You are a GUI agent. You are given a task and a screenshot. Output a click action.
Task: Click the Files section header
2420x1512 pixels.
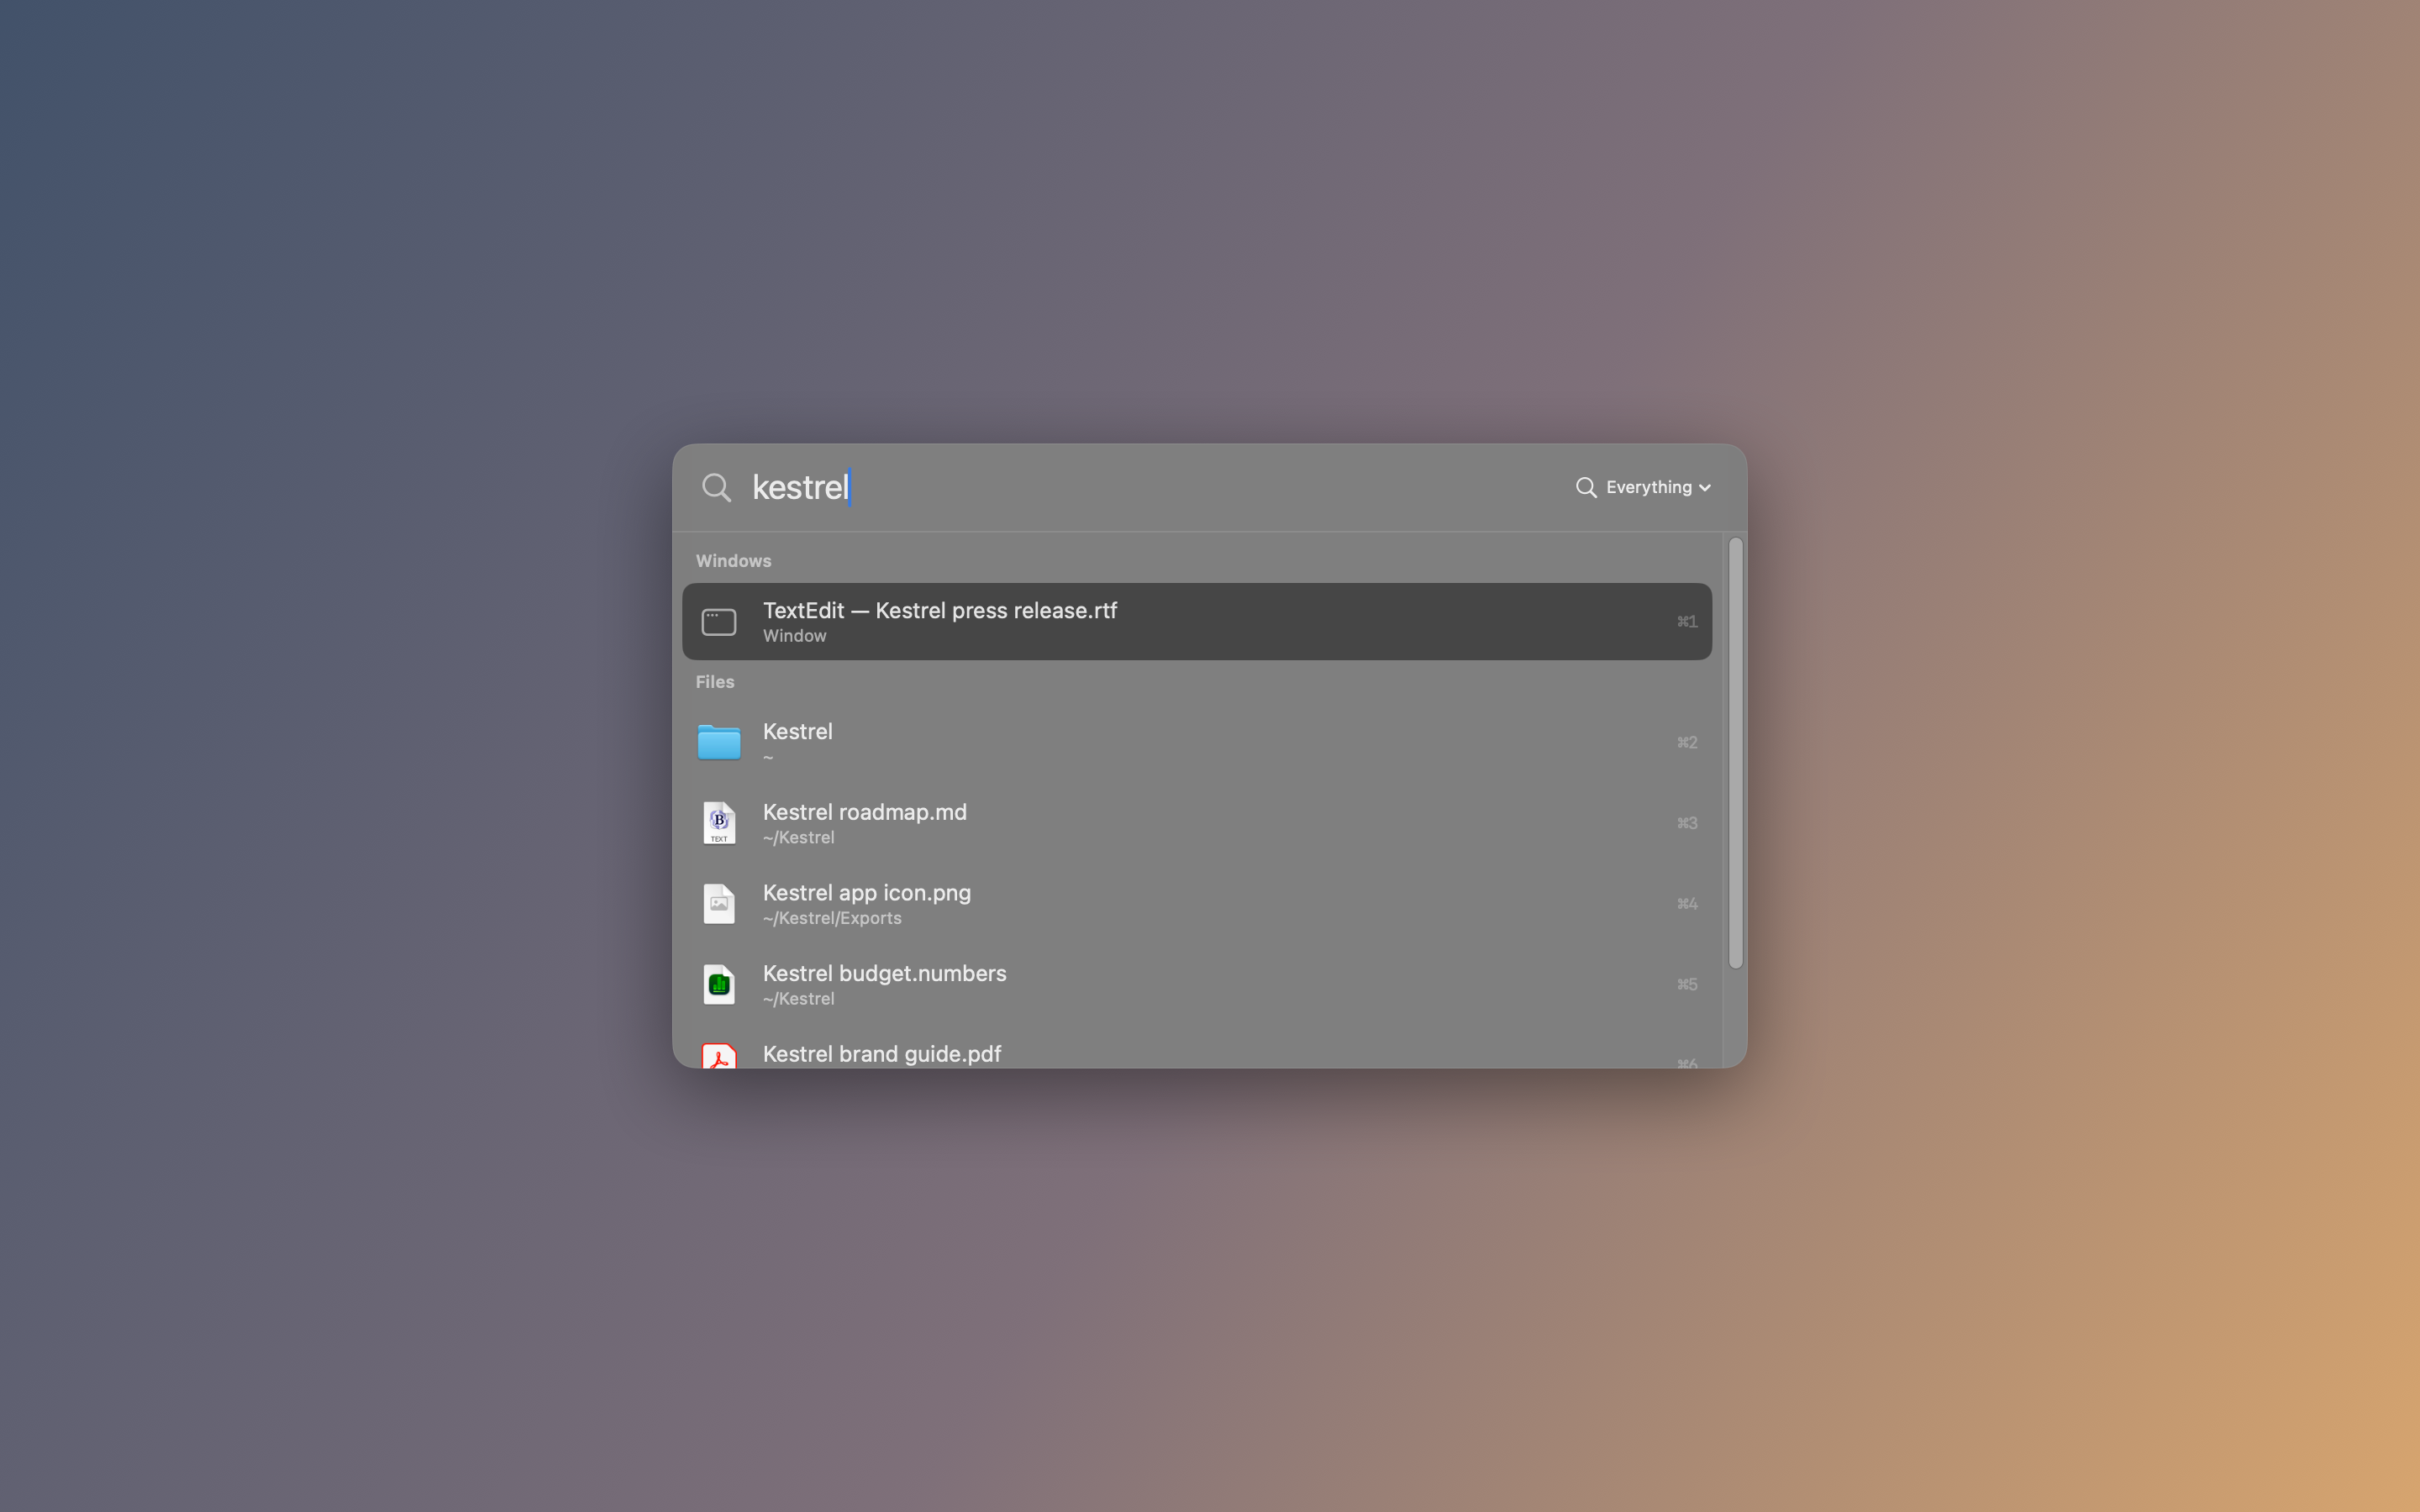click(x=715, y=682)
